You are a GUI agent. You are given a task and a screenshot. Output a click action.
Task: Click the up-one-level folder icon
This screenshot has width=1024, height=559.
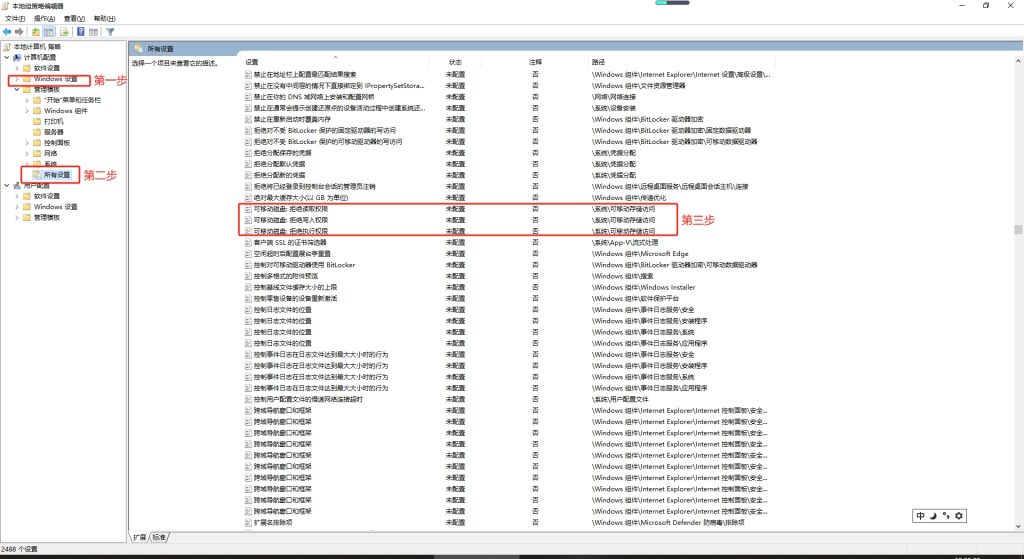coord(35,31)
